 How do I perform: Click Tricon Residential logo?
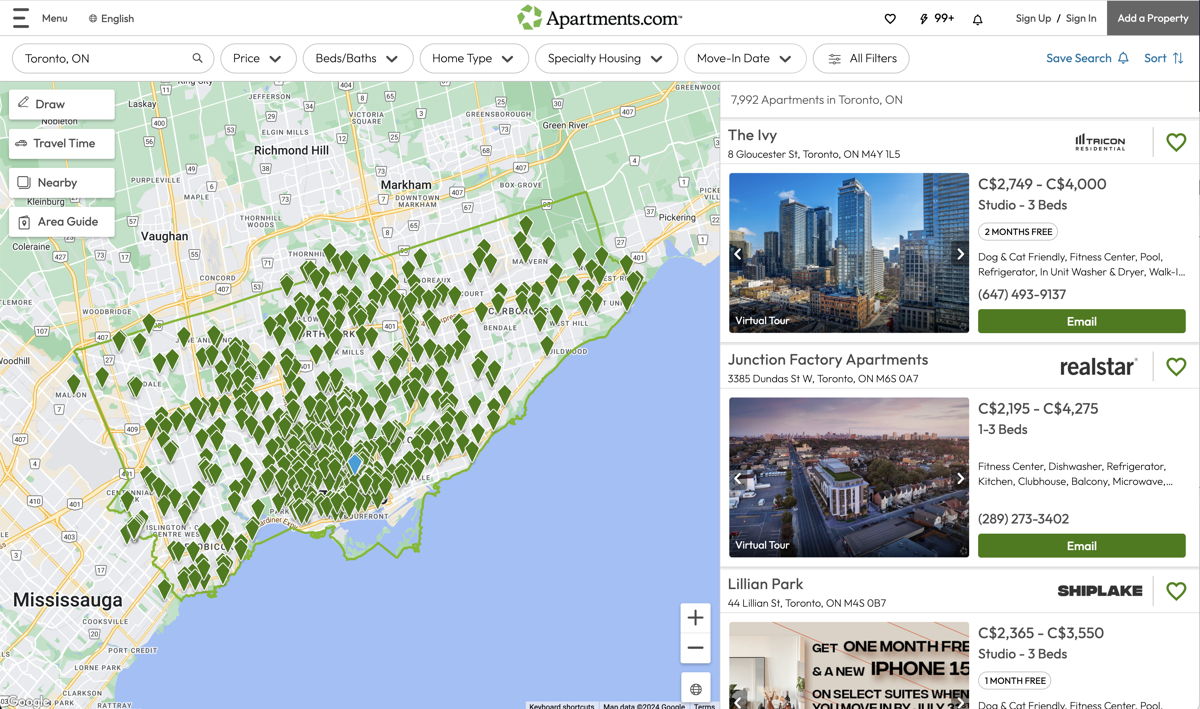tap(1100, 142)
